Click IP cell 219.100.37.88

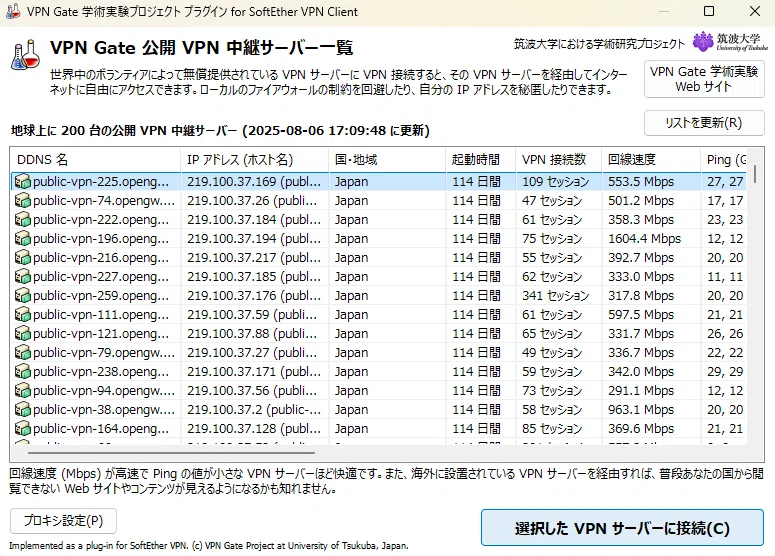click(x=252, y=334)
